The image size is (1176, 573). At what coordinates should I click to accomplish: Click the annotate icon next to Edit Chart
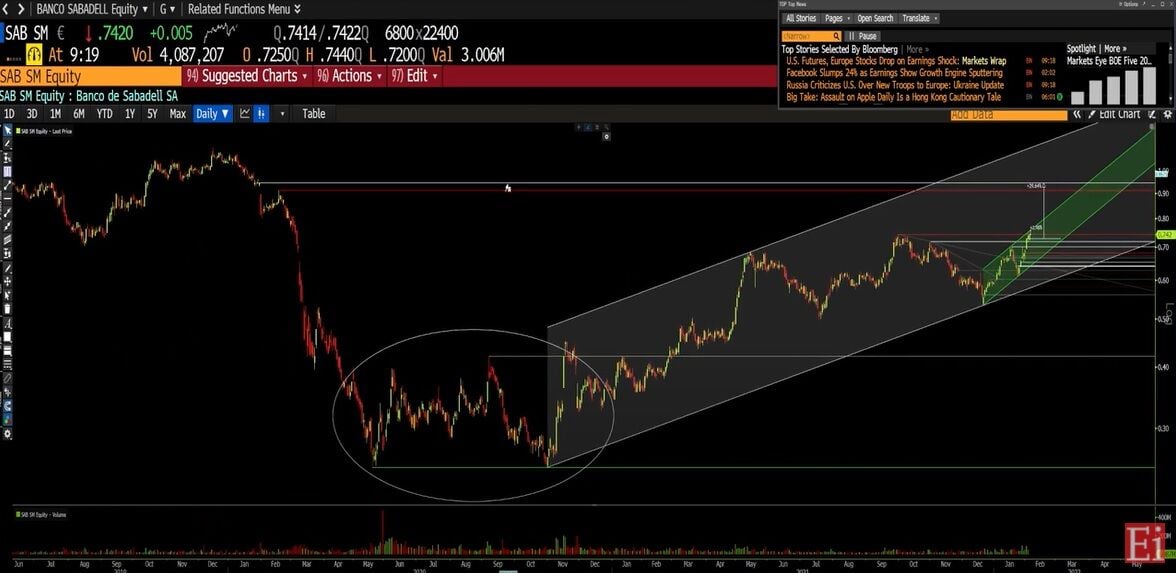(1150, 114)
